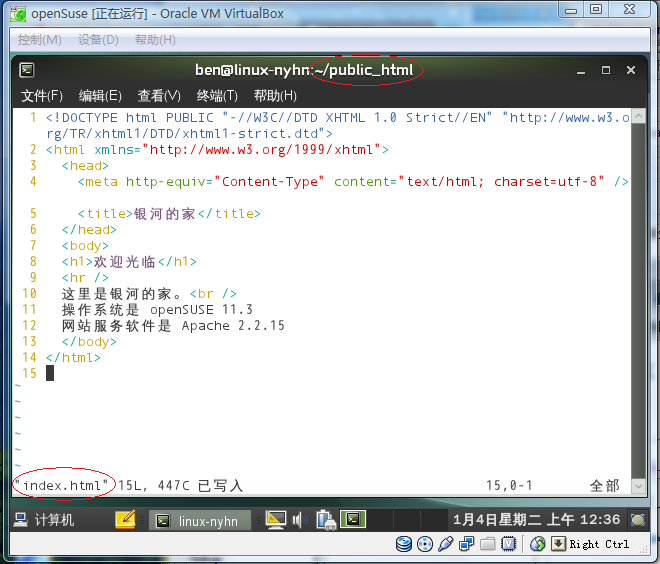Click VirtualBox hard disk activity indicator
The width and height of the screenshot is (660, 564).
pos(404,544)
